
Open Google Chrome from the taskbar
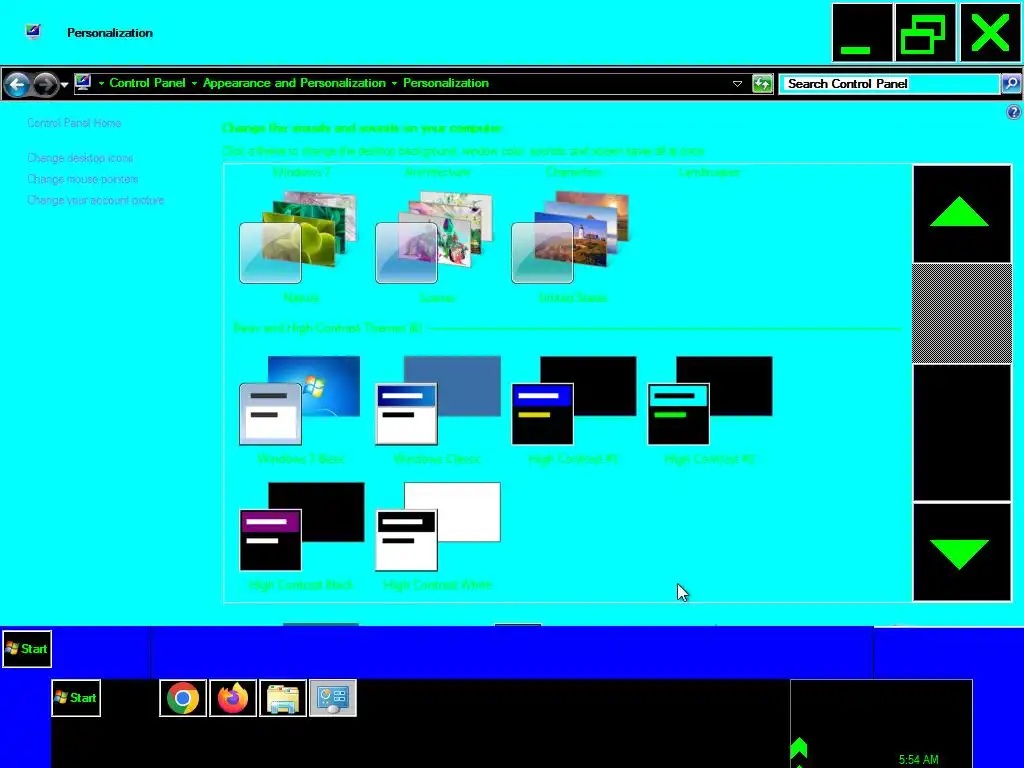183,698
